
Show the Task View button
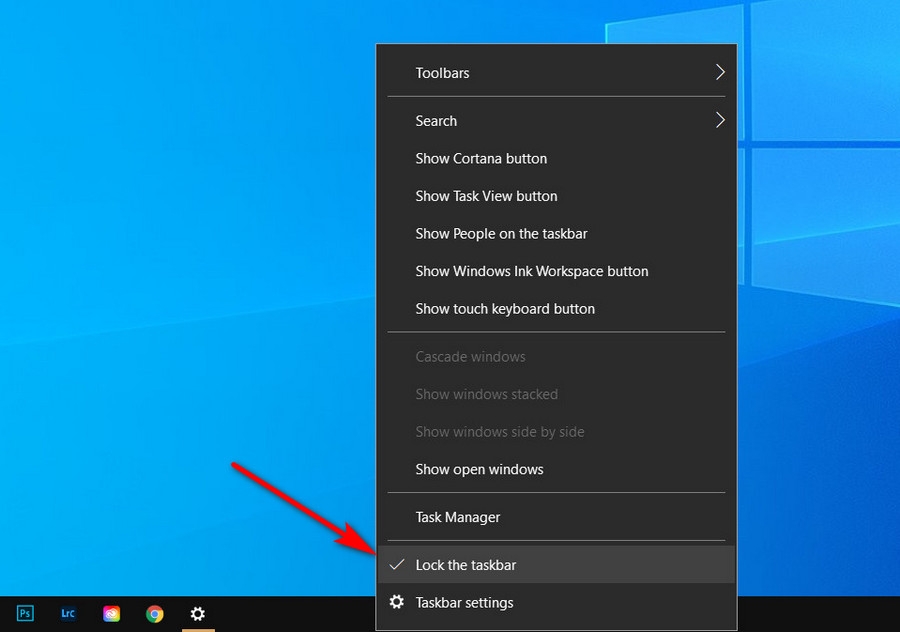(486, 196)
